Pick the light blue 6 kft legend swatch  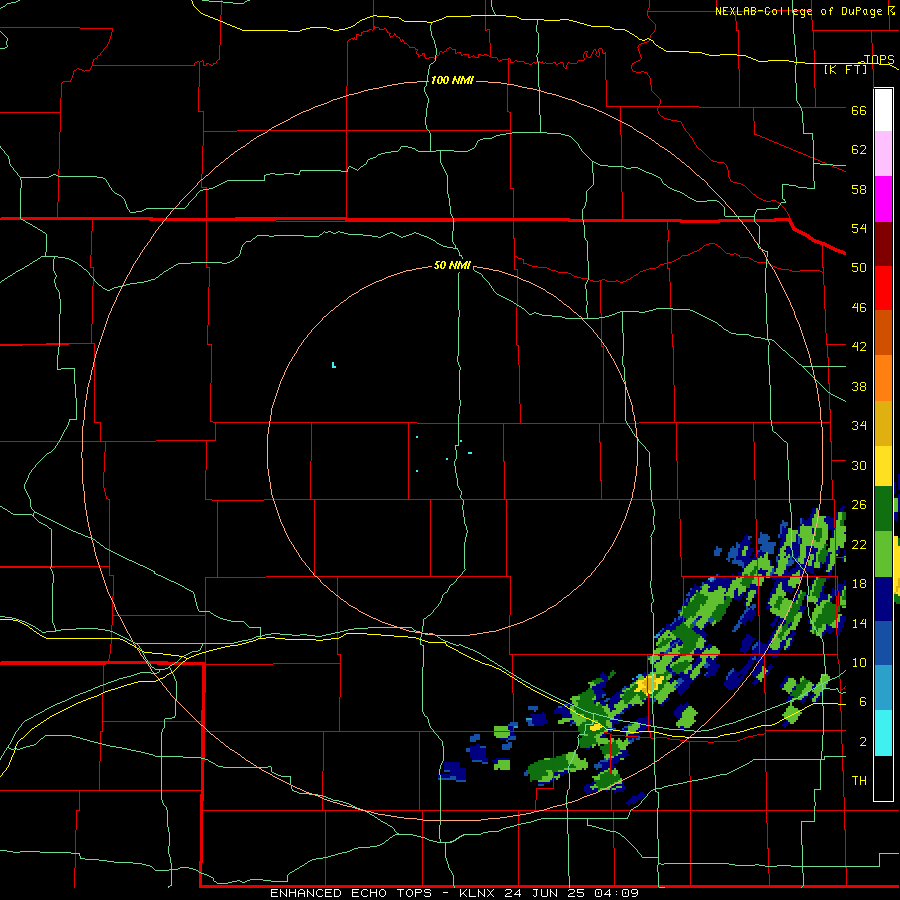(x=883, y=688)
